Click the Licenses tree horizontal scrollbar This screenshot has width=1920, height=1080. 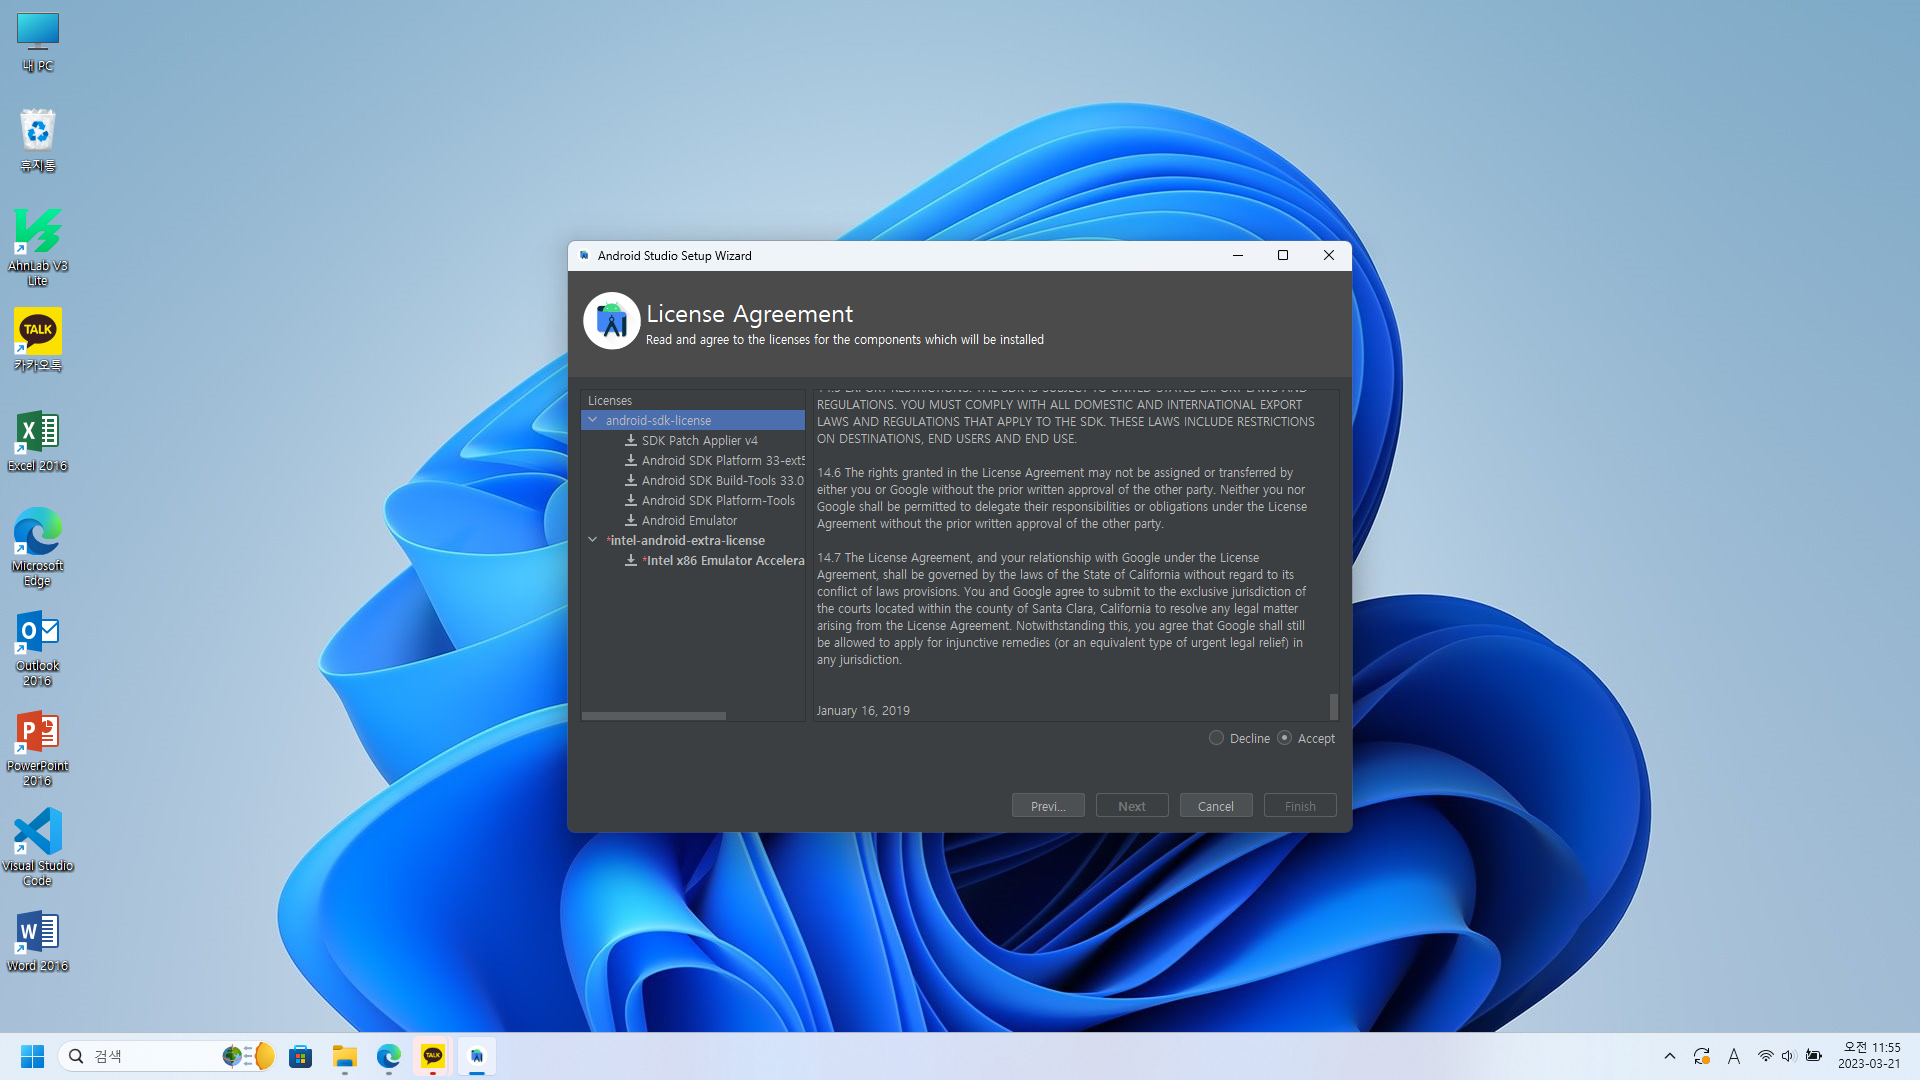[x=654, y=716]
